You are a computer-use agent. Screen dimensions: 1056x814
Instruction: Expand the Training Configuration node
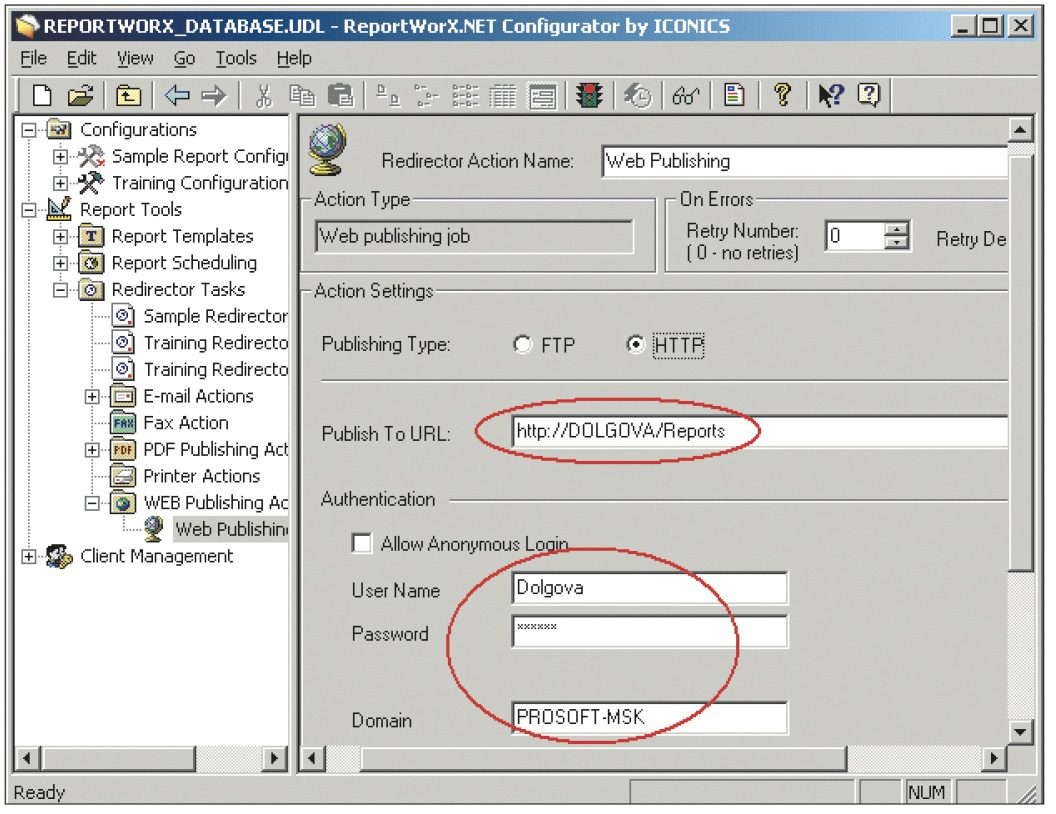pyautogui.click(x=60, y=183)
